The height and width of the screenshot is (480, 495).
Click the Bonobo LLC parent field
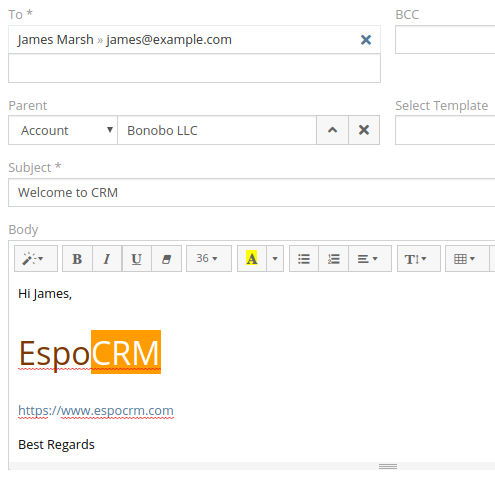tap(217, 130)
